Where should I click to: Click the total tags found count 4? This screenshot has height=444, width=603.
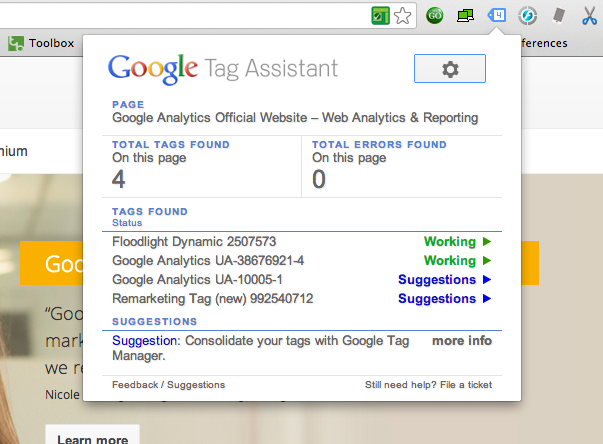point(118,180)
